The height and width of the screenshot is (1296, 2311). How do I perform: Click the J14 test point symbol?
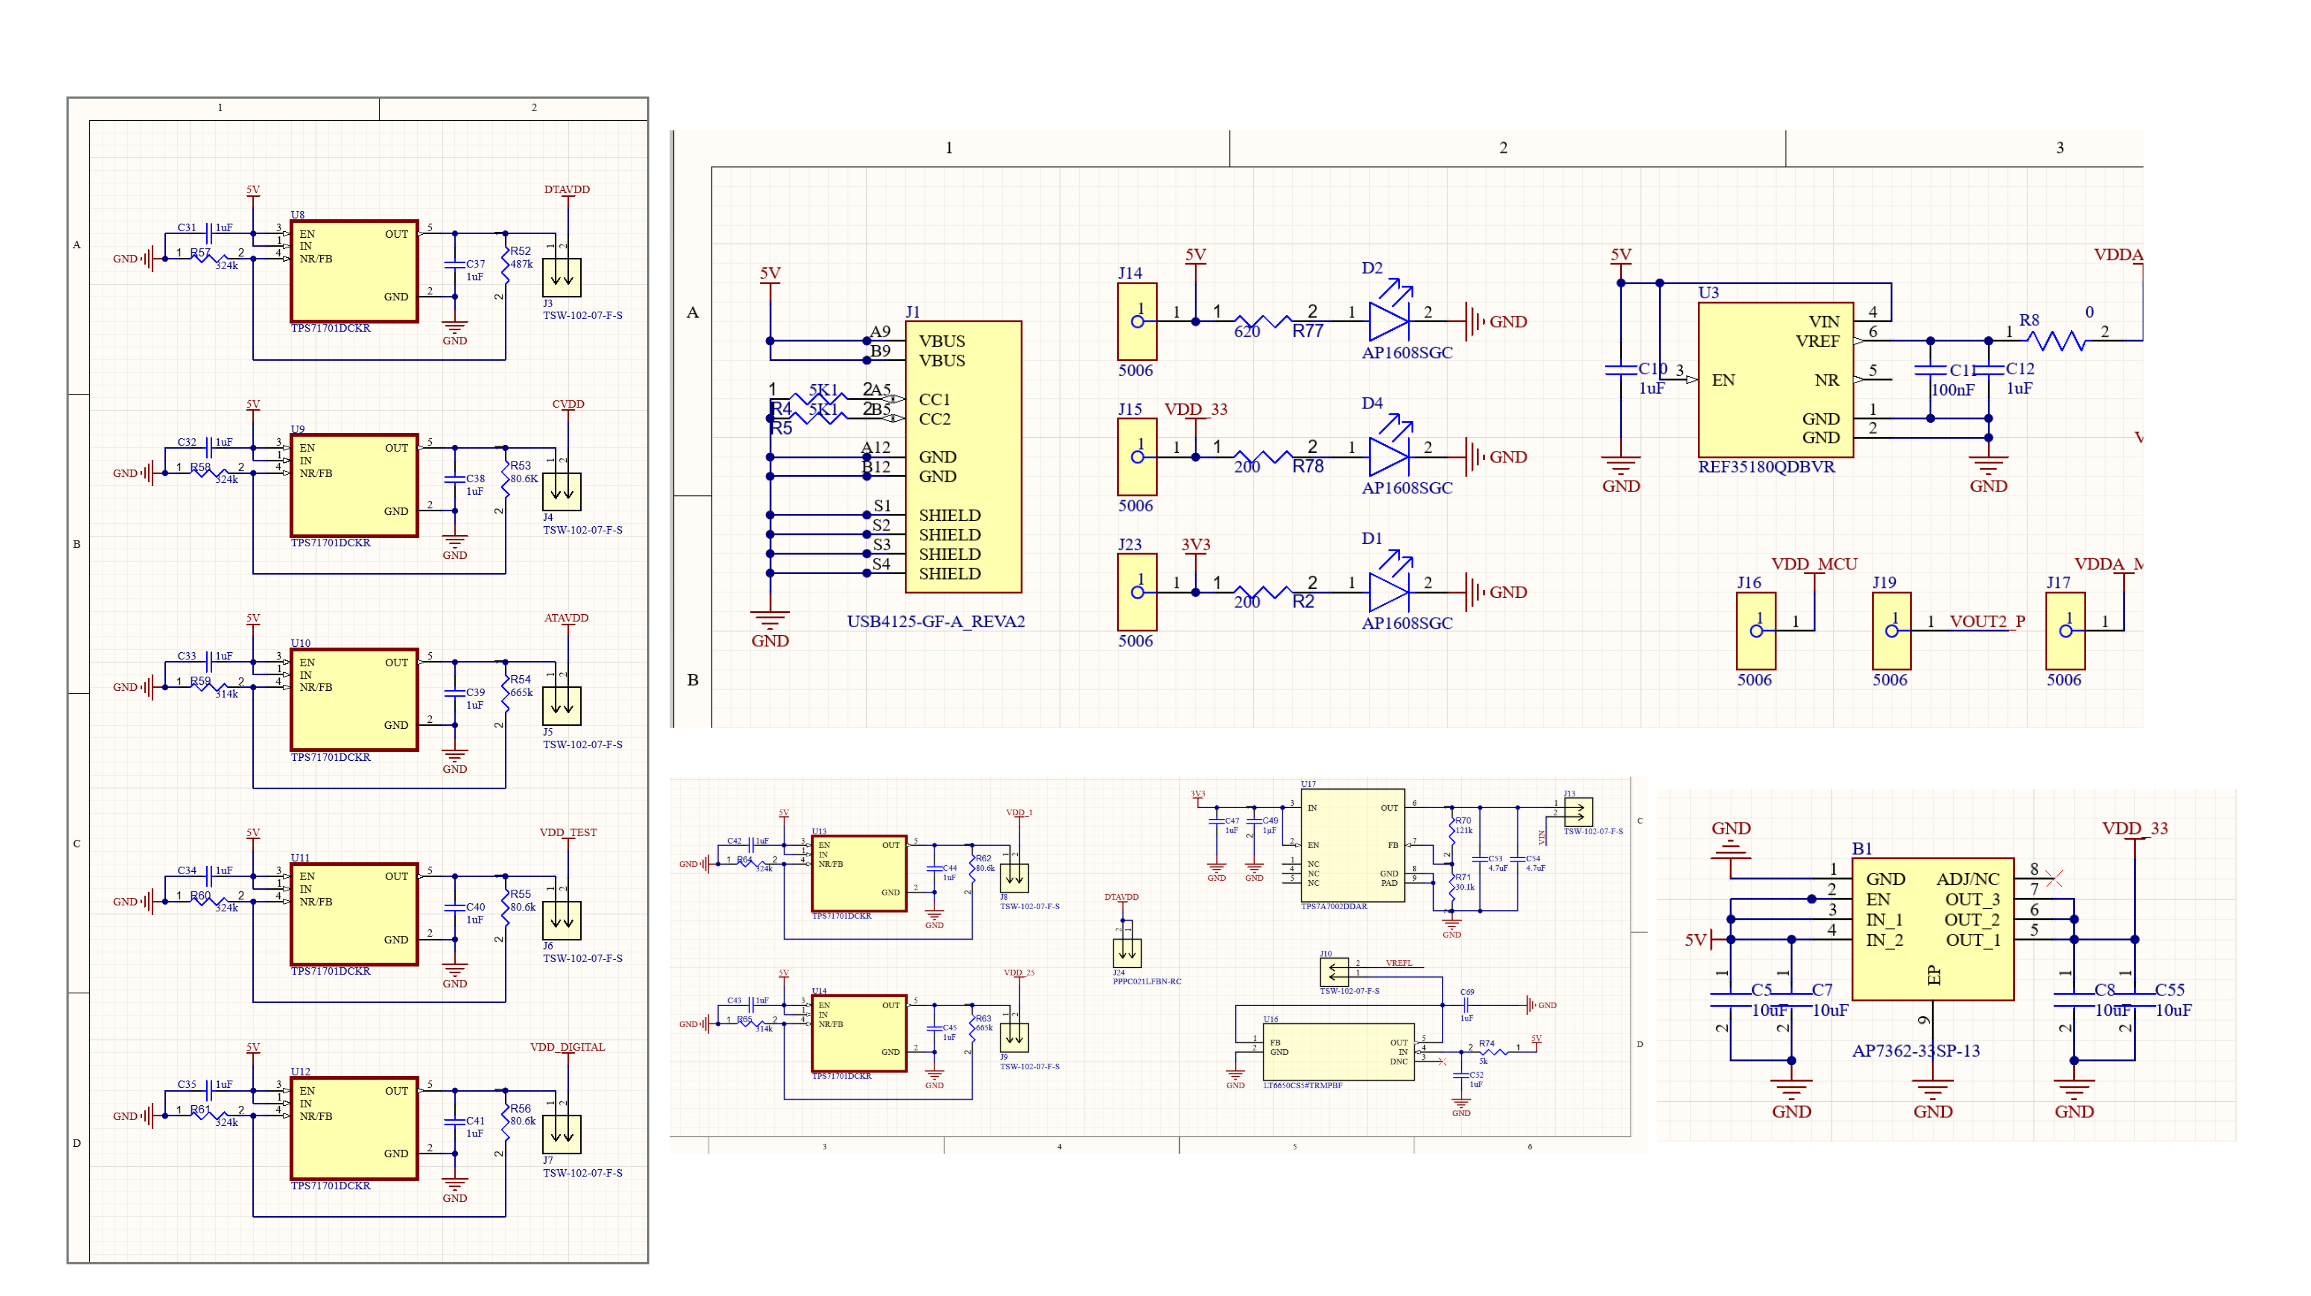1137,321
